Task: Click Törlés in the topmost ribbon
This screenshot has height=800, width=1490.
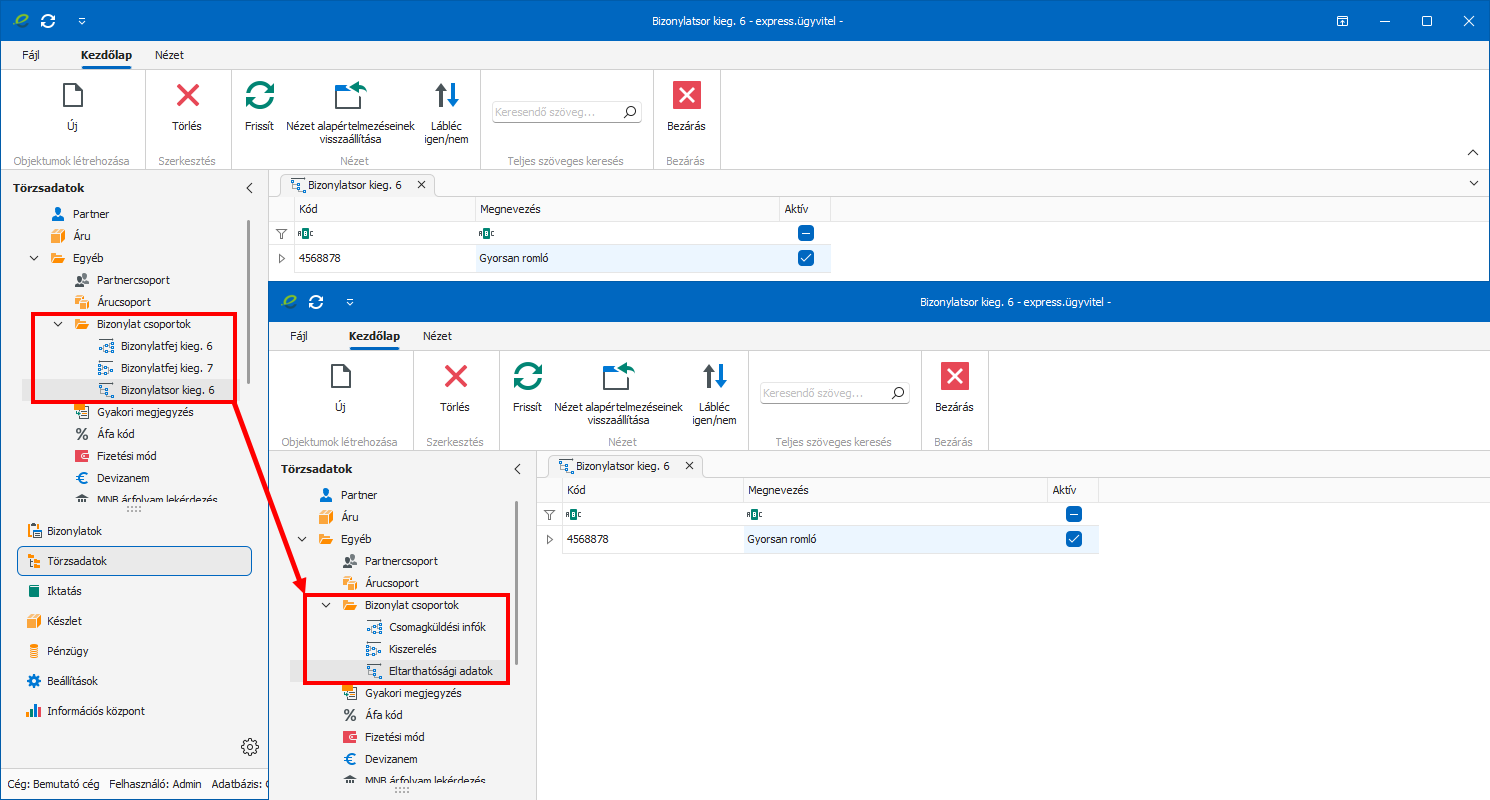Action: pyautogui.click(x=187, y=107)
